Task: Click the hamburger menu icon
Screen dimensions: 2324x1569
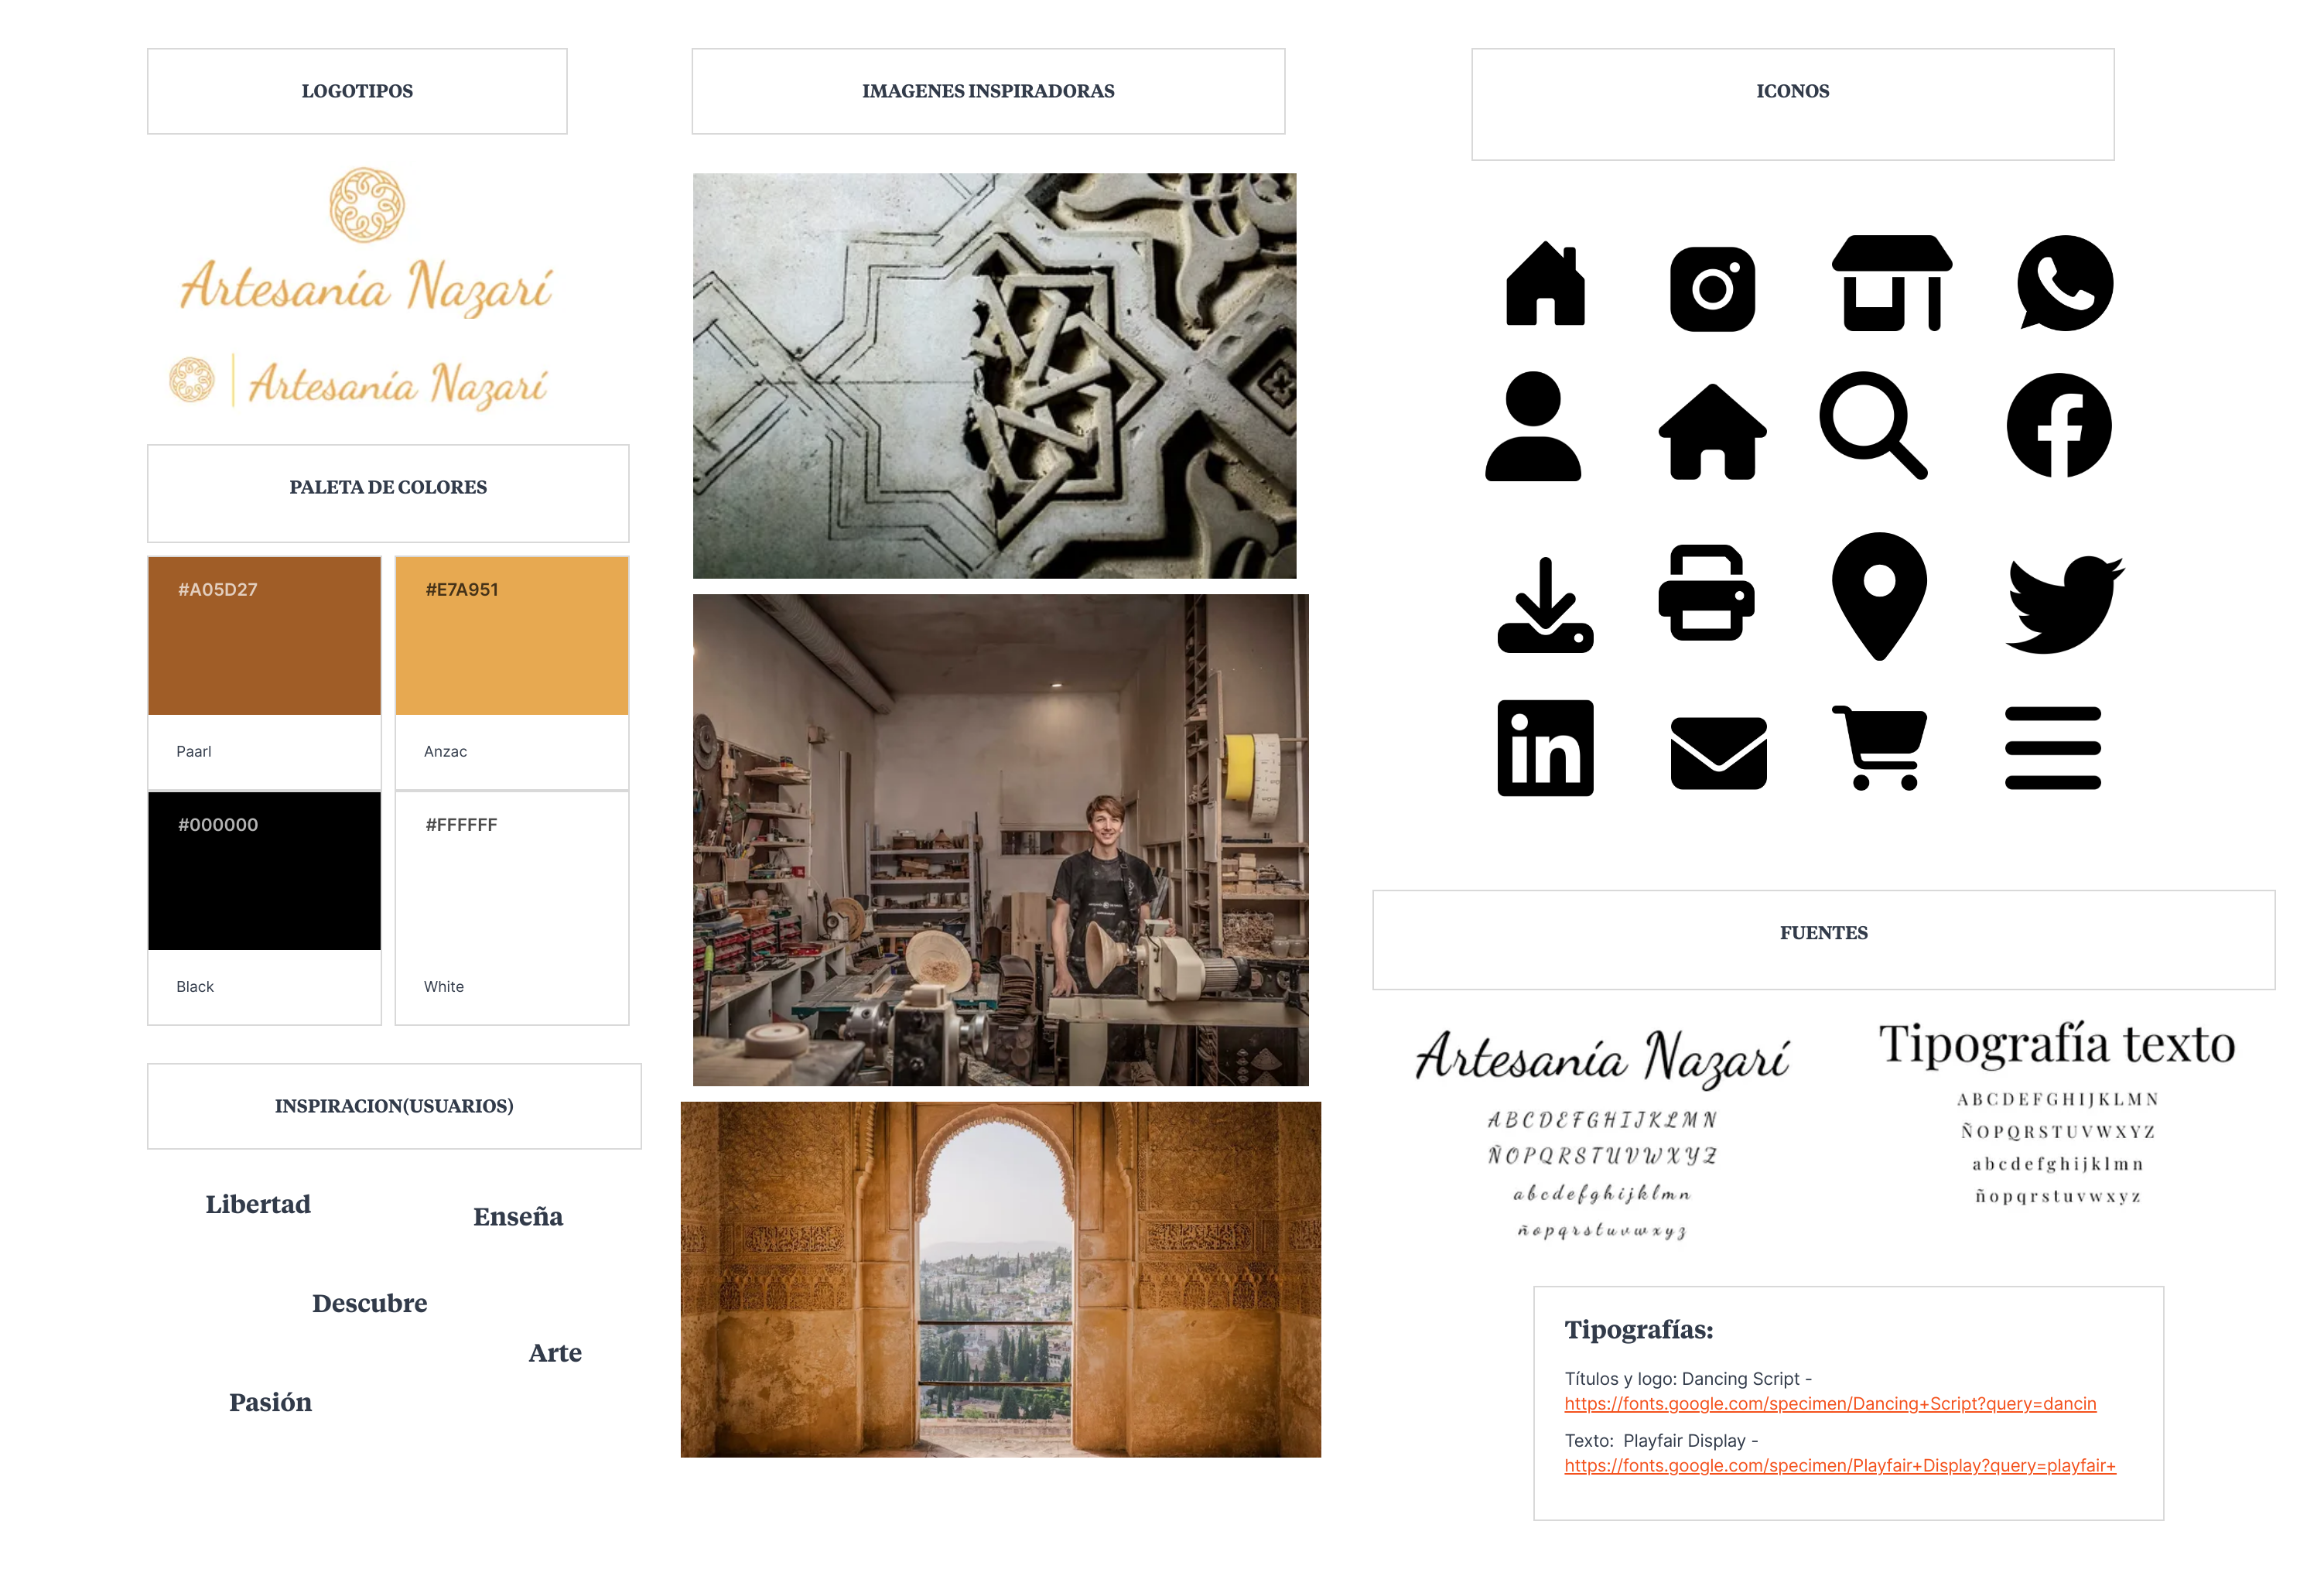Action: point(2052,747)
